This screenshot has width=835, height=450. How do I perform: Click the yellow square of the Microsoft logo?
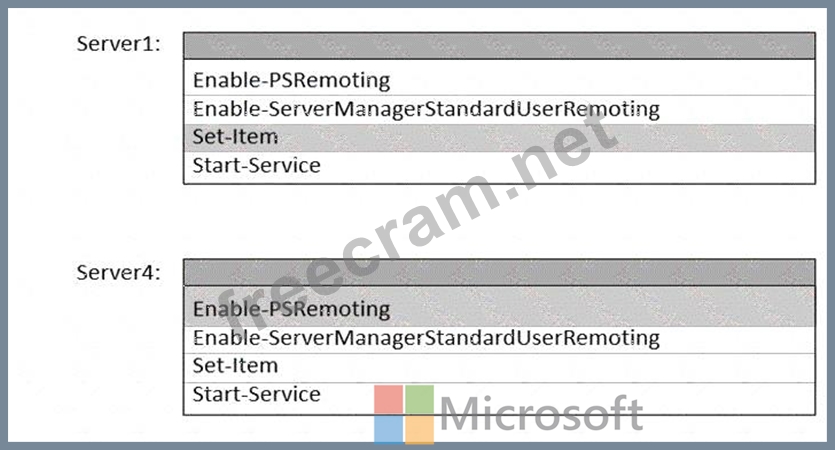pyautogui.click(x=420, y=430)
